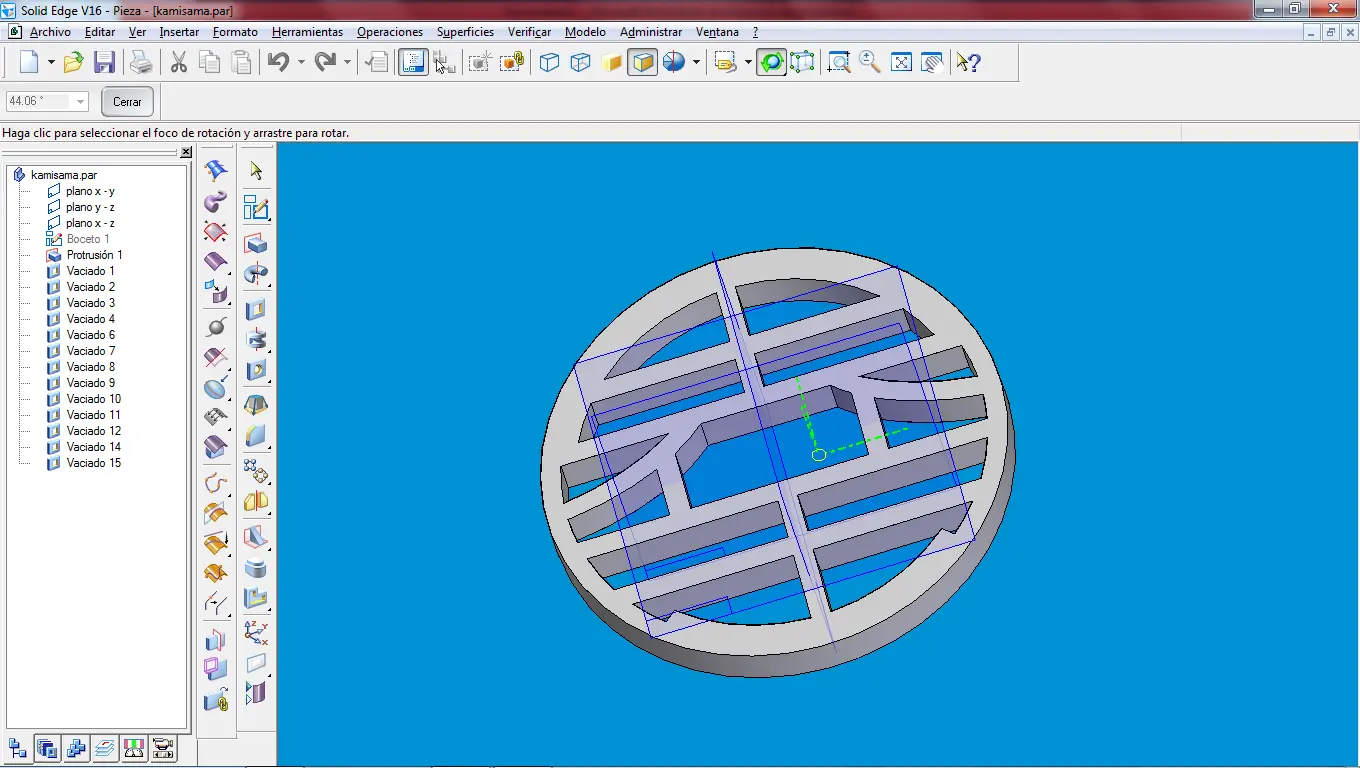Click the Cerrar button
This screenshot has width=1360, height=768.
(x=127, y=102)
